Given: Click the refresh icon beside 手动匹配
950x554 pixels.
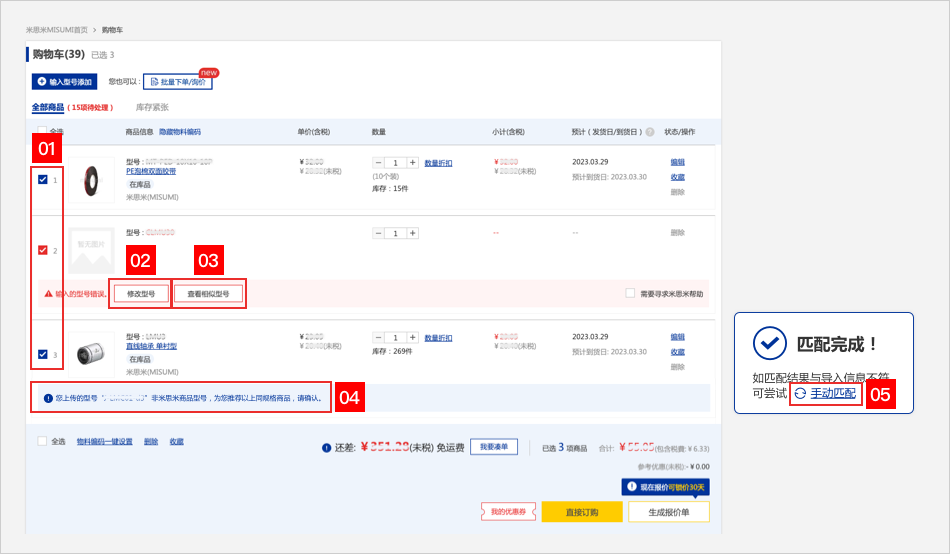Looking at the screenshot, I should pyautogui.click(x=800, y=394).
